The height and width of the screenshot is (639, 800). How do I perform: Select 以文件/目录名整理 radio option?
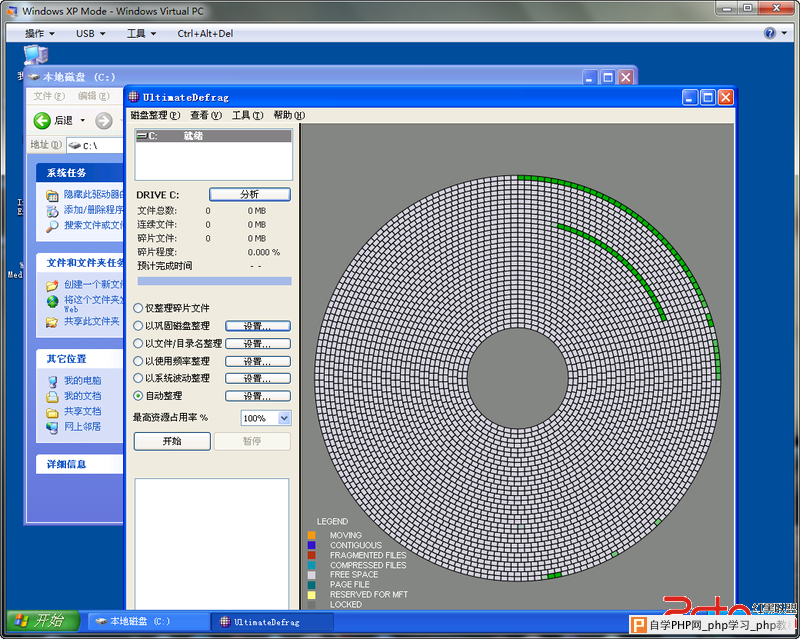click(x=138, y=343)
